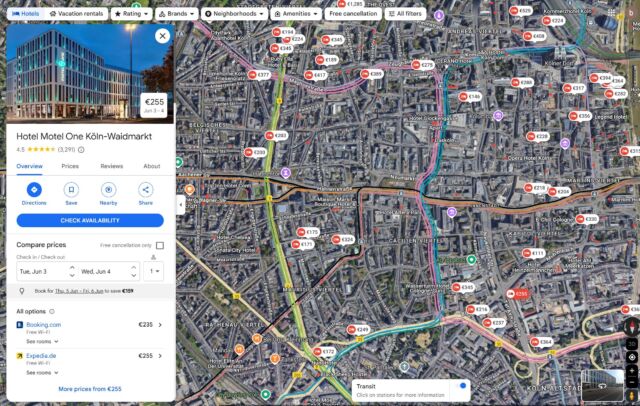Zoom in using the plus button
The width and height of the screenshot is (640, 406).
(x=632, y=371)
